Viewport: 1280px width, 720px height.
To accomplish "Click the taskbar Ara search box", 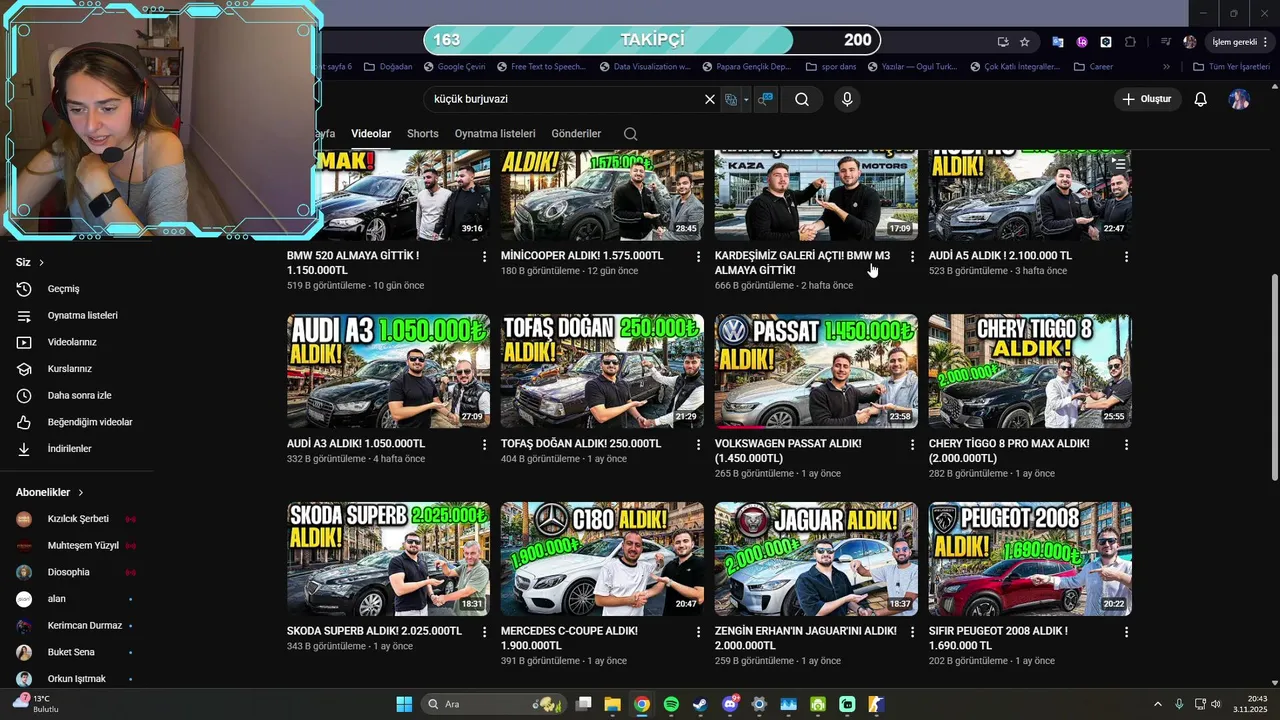I will click(x=493, y=704).
